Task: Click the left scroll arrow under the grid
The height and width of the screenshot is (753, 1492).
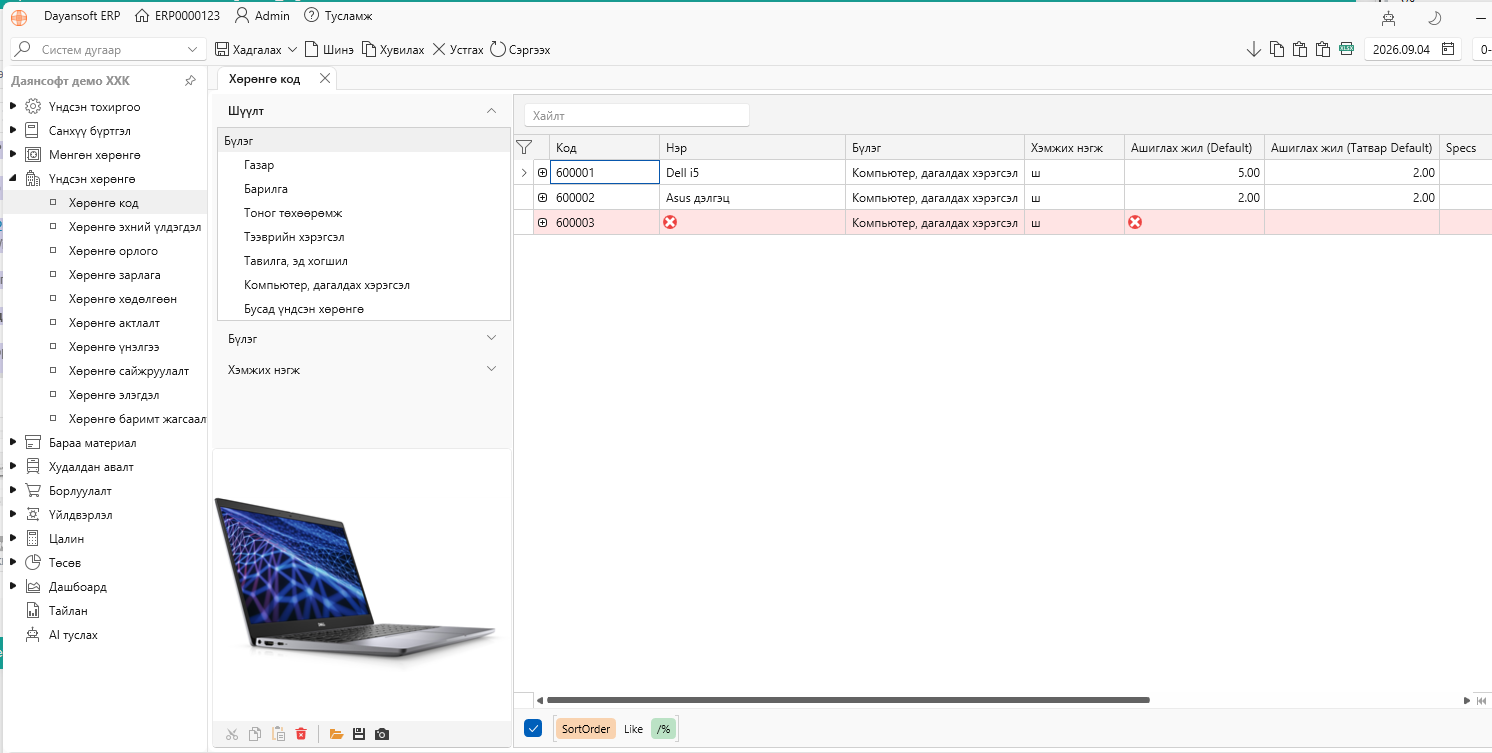Action: [539, 700]
